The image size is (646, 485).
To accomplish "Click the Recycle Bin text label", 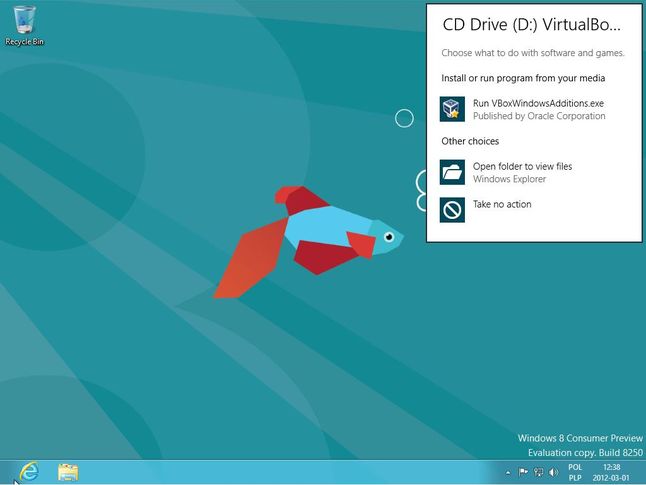I will (24, 42).
